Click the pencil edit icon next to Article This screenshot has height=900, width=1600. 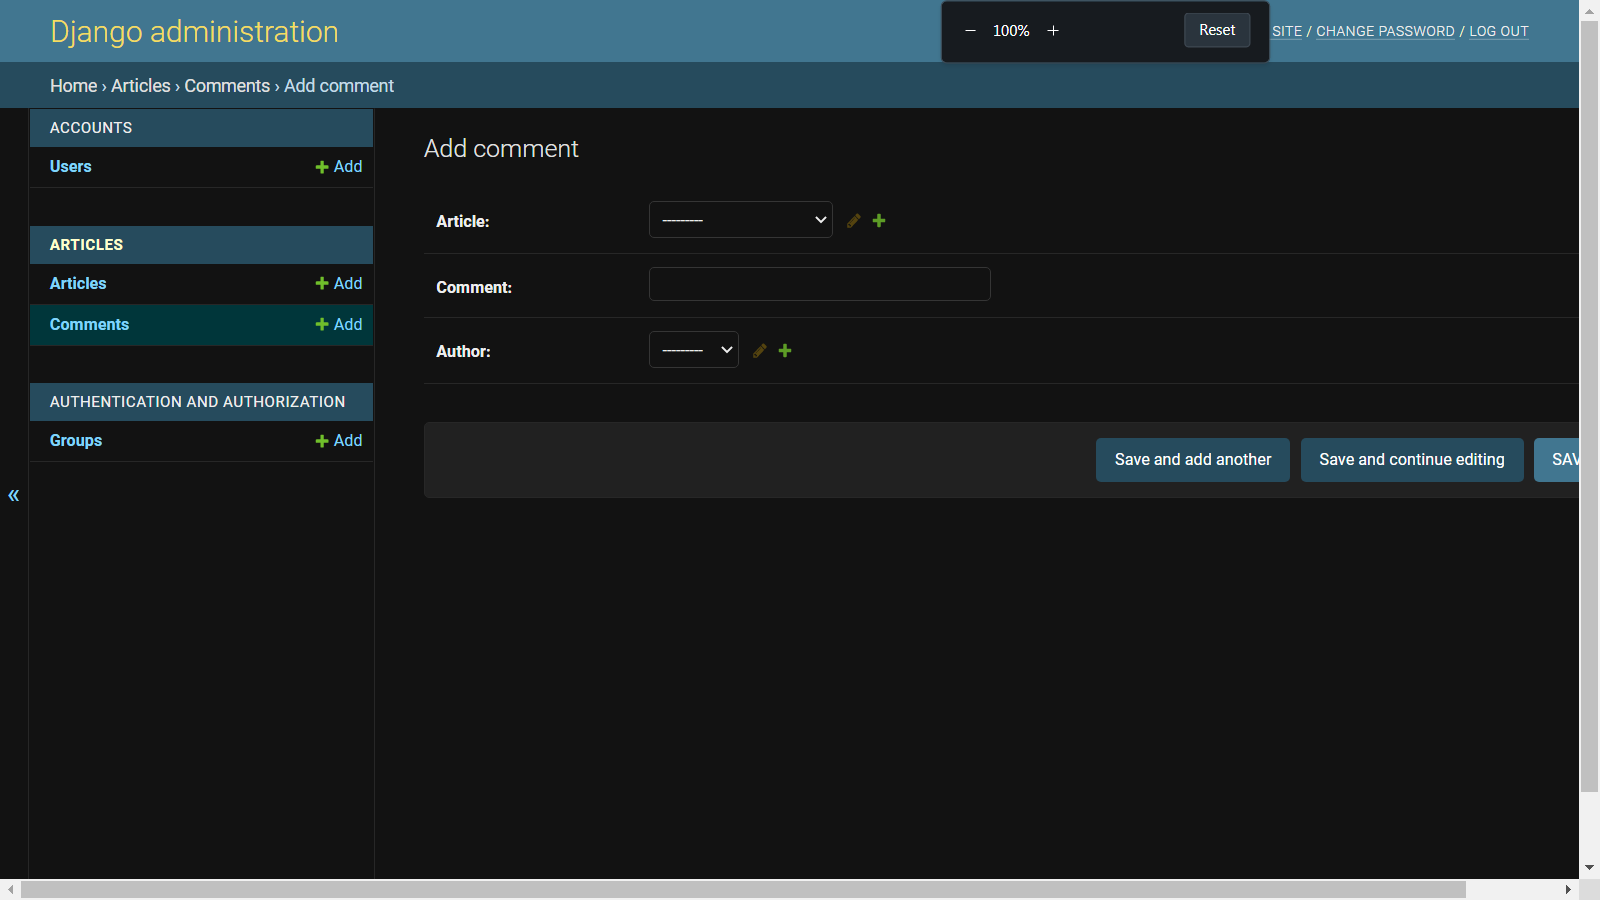tap(854, 221)
